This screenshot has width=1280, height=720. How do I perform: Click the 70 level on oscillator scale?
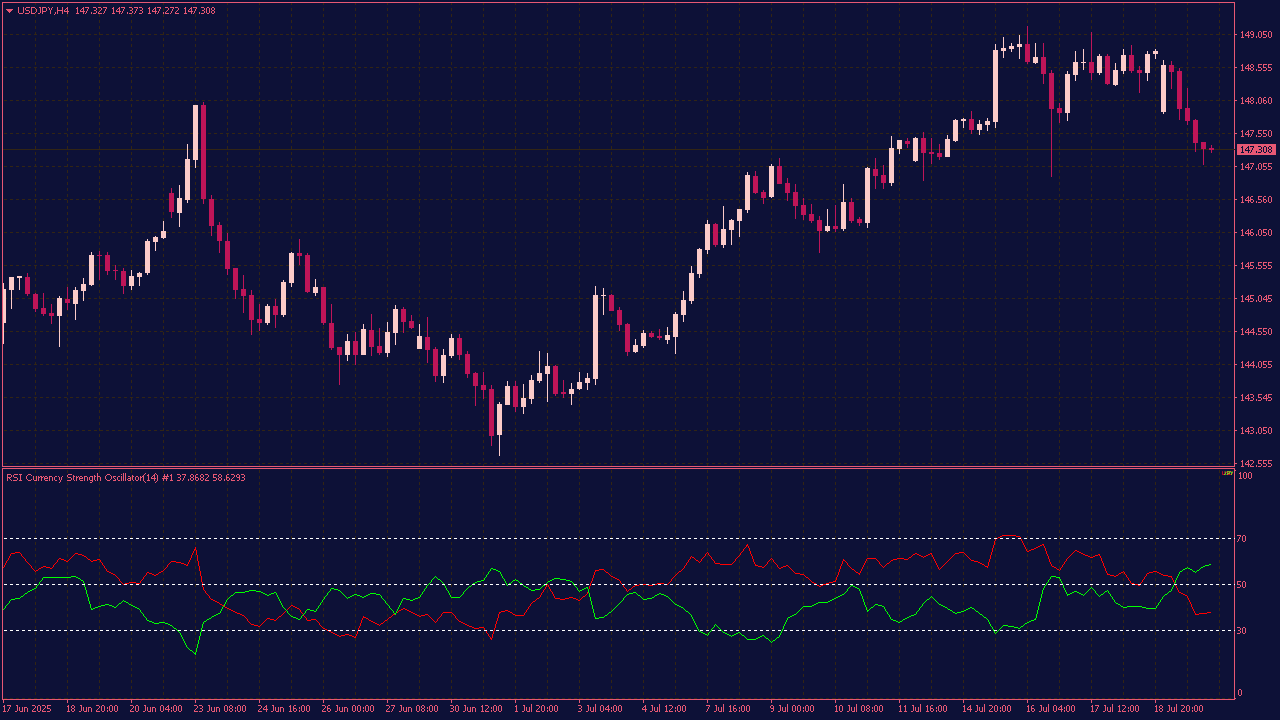1241,539
